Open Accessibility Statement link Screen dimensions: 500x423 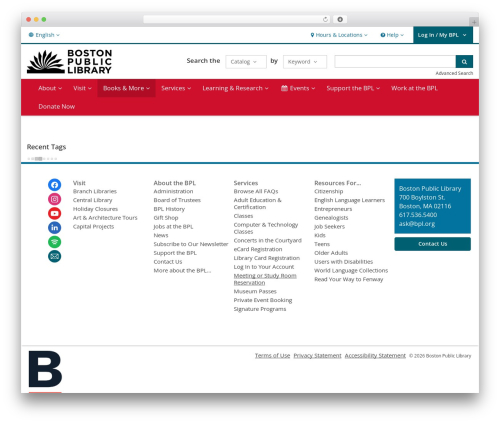375,356
